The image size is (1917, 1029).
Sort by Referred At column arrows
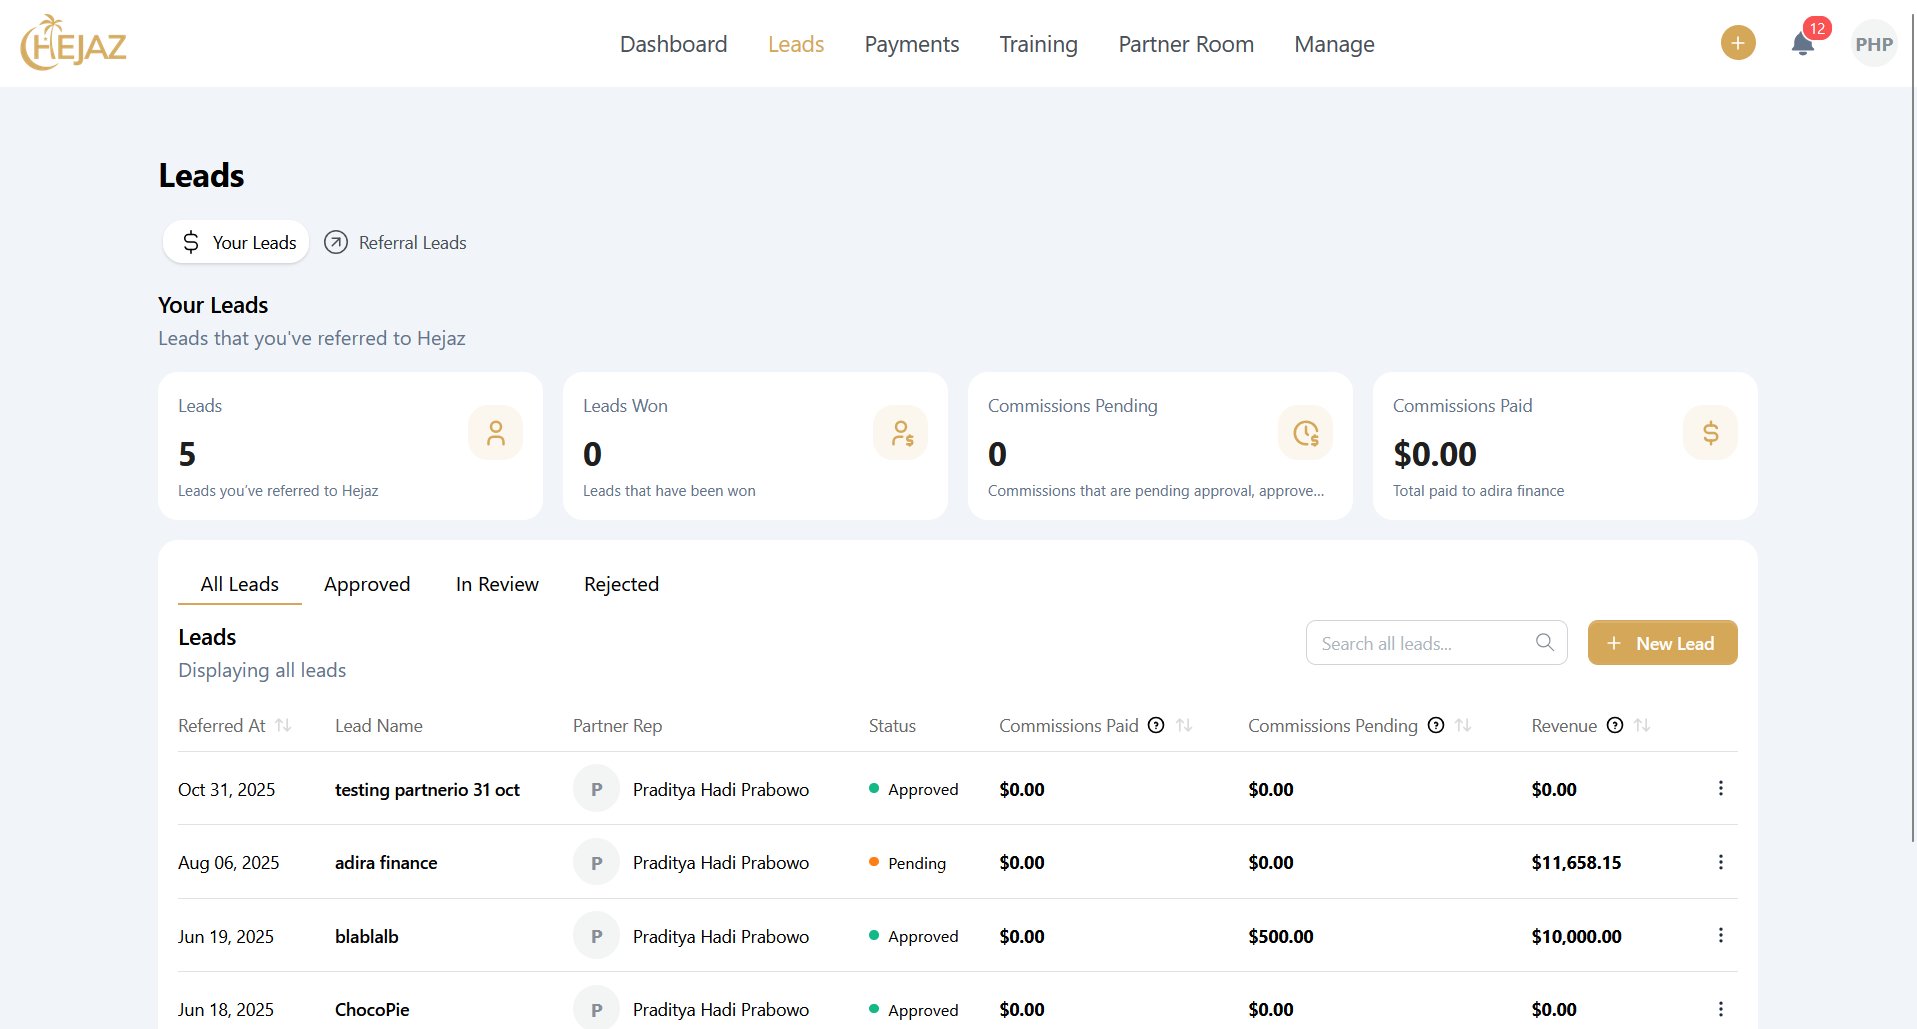283,726
